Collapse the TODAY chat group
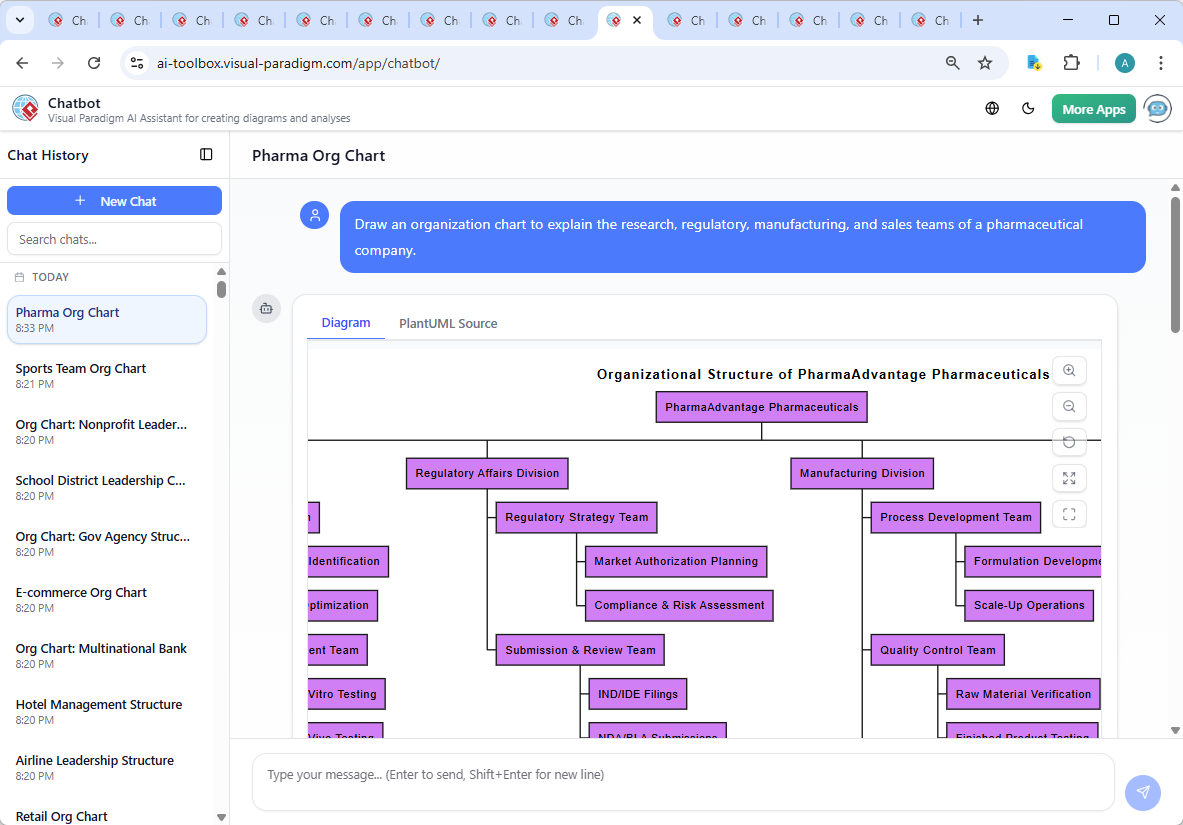1183x825 pixels. click(46, 277)
